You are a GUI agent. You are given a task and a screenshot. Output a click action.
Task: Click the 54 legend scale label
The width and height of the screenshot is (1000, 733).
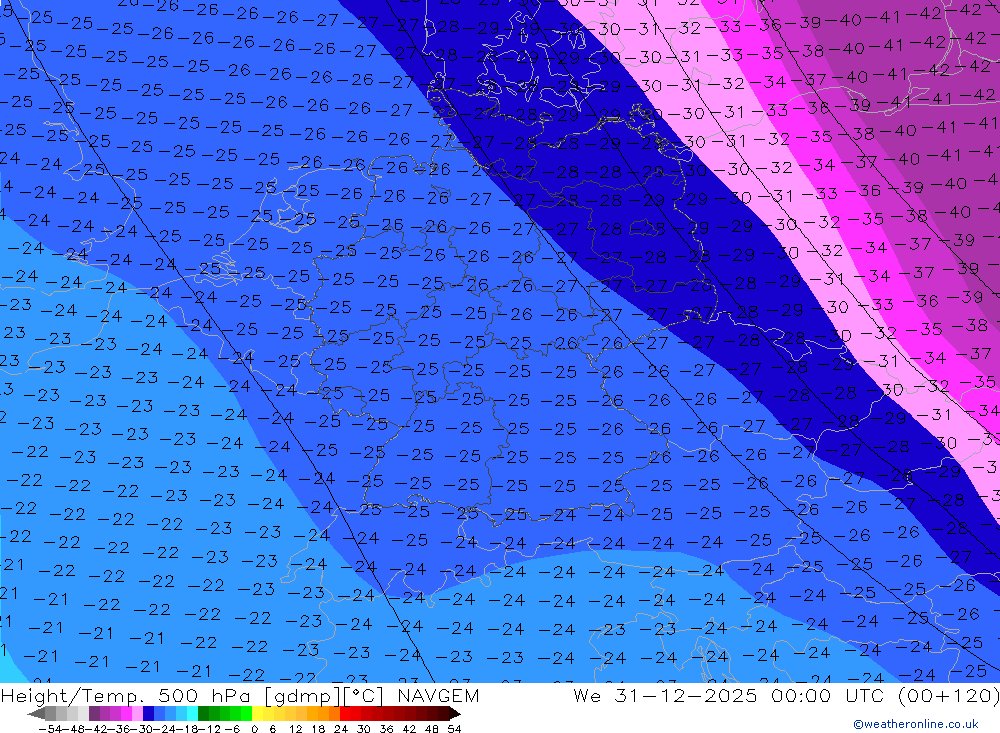(x=454, y=729)
